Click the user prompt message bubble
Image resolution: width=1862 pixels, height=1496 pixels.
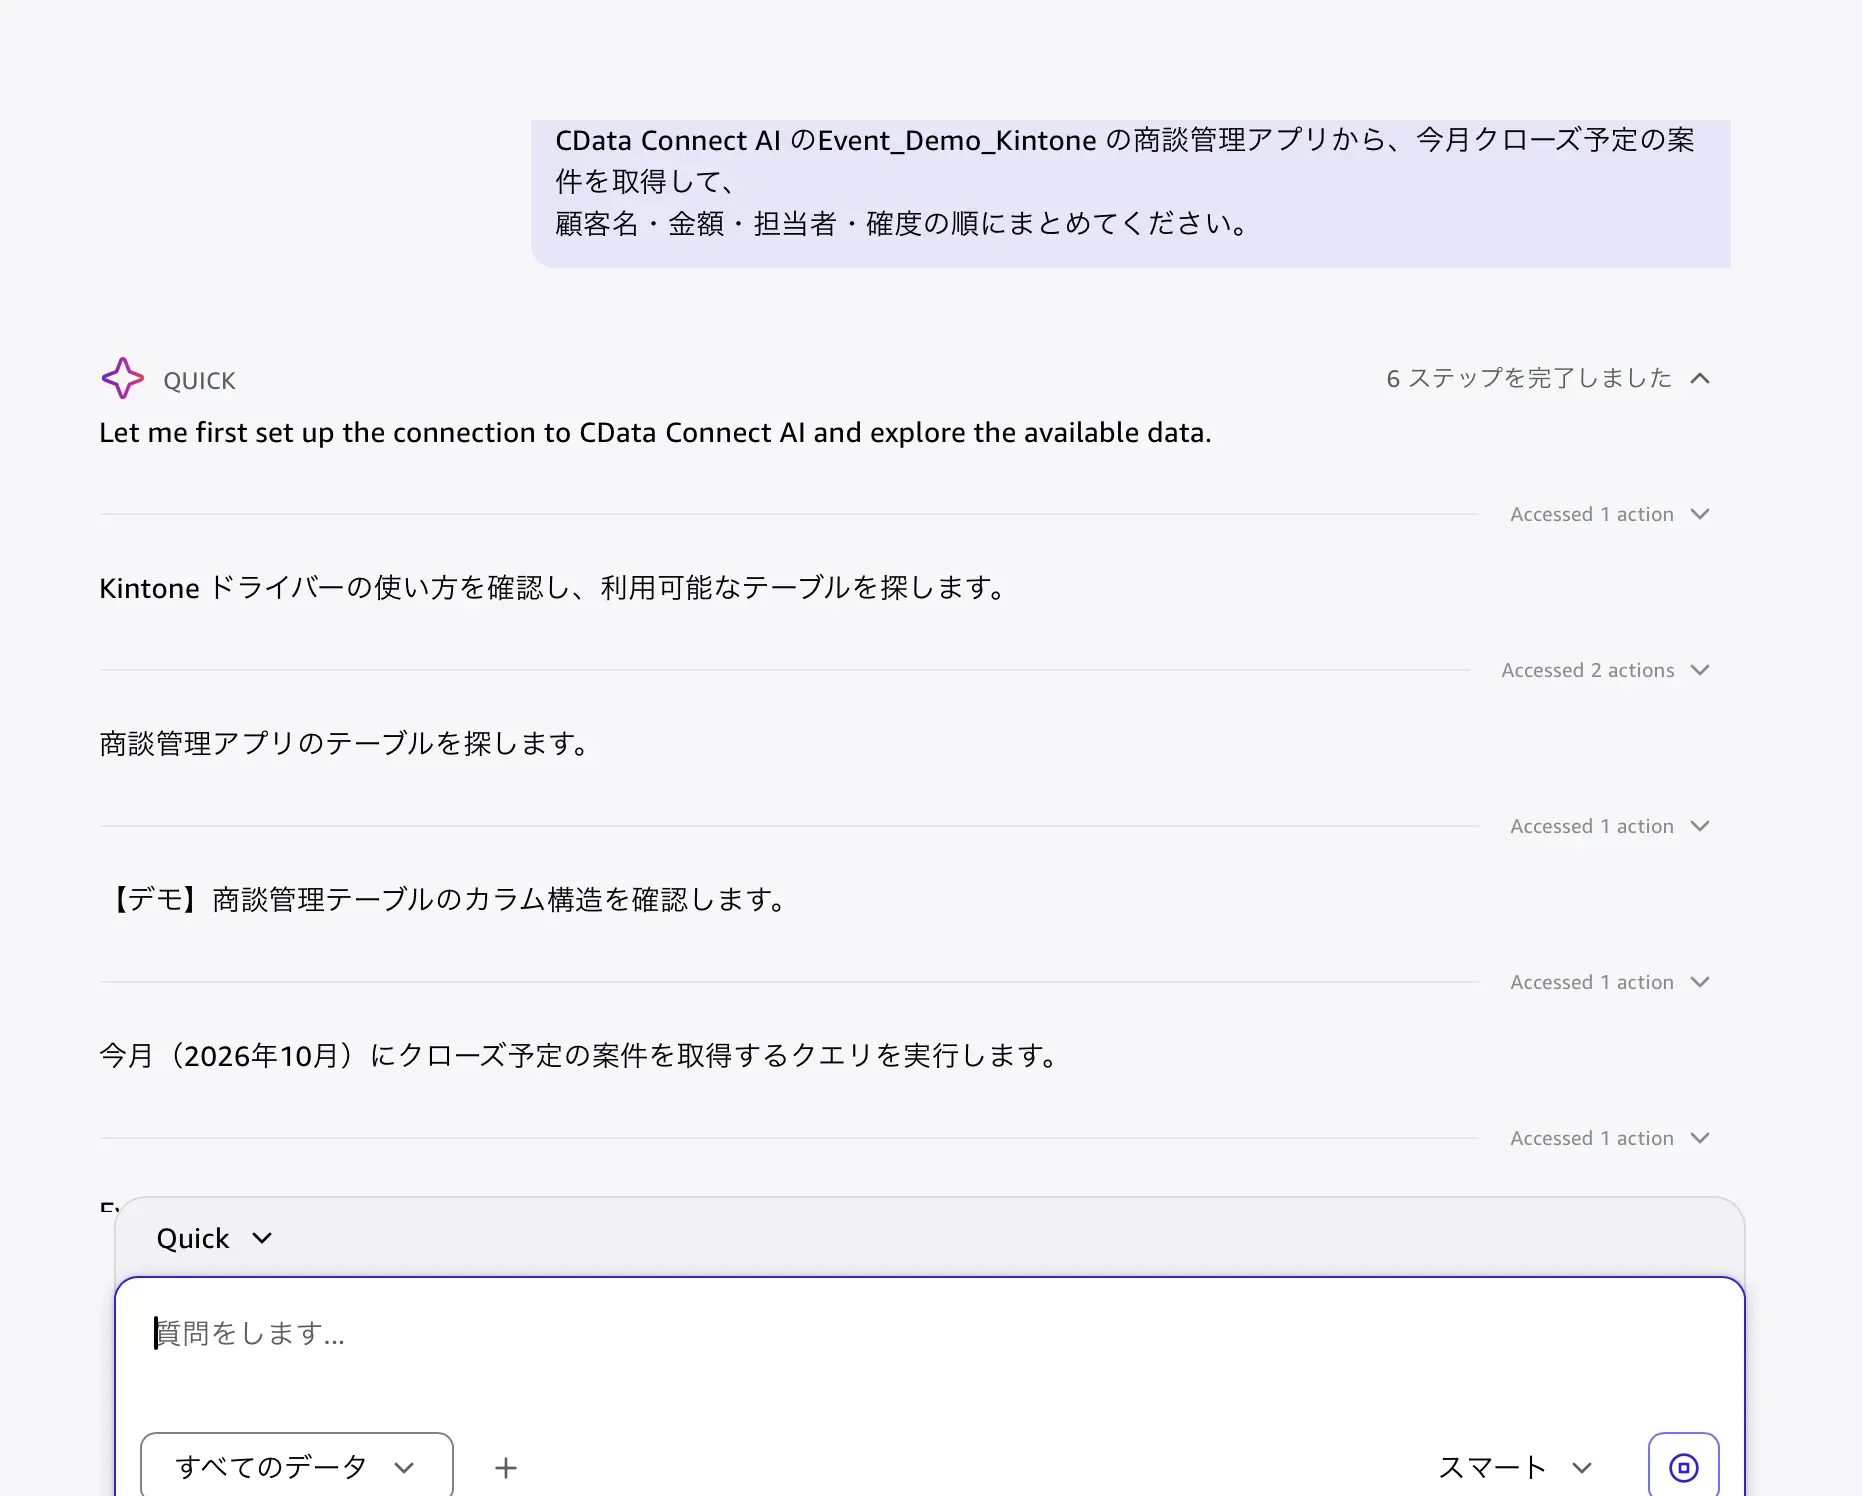tap(1131, 193)
